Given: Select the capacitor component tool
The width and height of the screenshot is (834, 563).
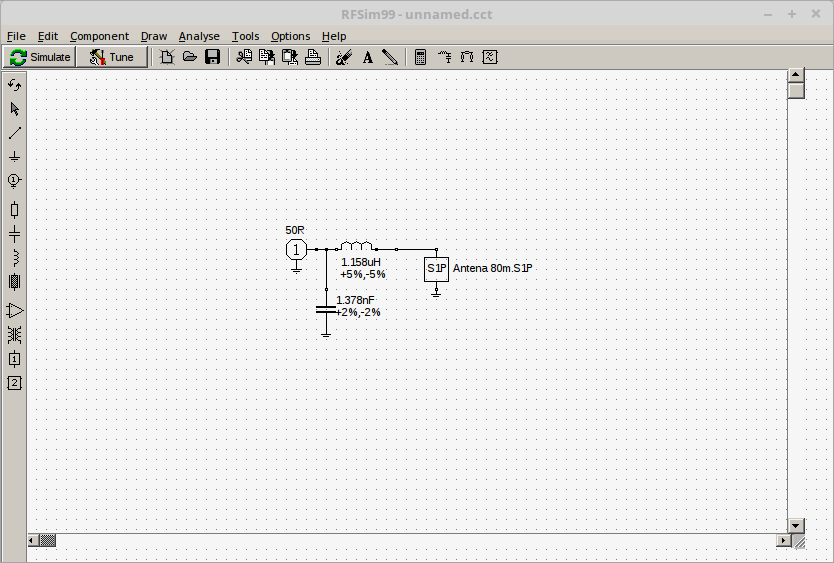Looking at the screenshot, I should (x=15, y=233).
